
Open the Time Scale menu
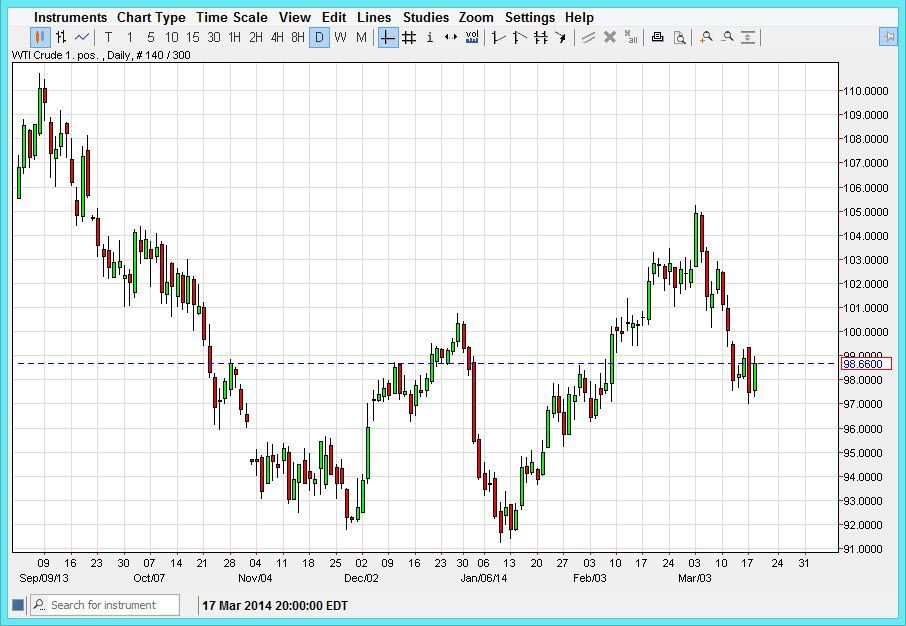coord(232,17)
